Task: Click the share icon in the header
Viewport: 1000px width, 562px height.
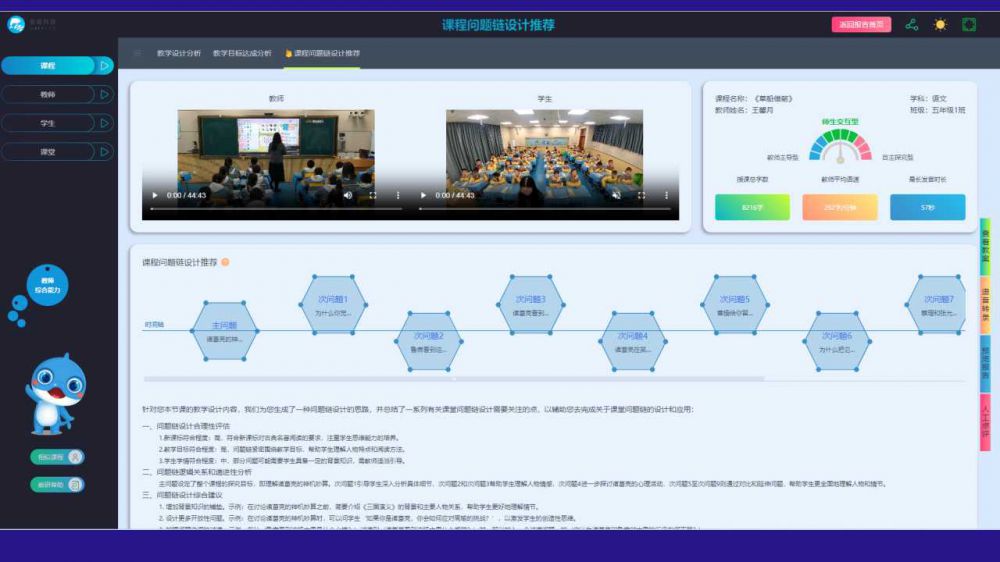Action: click(911, 25)
